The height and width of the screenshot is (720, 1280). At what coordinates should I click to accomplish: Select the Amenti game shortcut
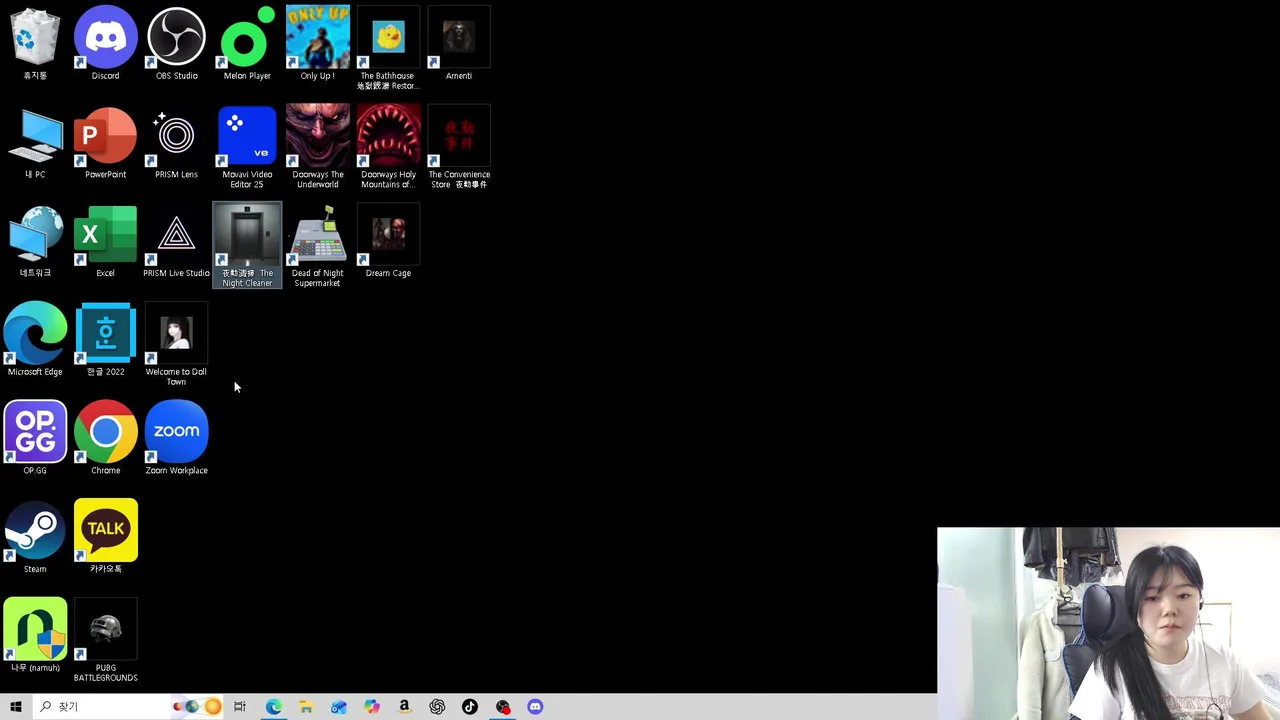click(459, 44)
